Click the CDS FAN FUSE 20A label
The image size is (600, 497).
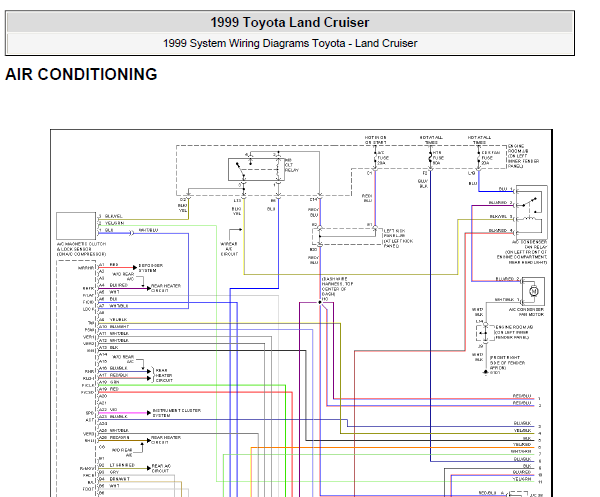[490, 158]
